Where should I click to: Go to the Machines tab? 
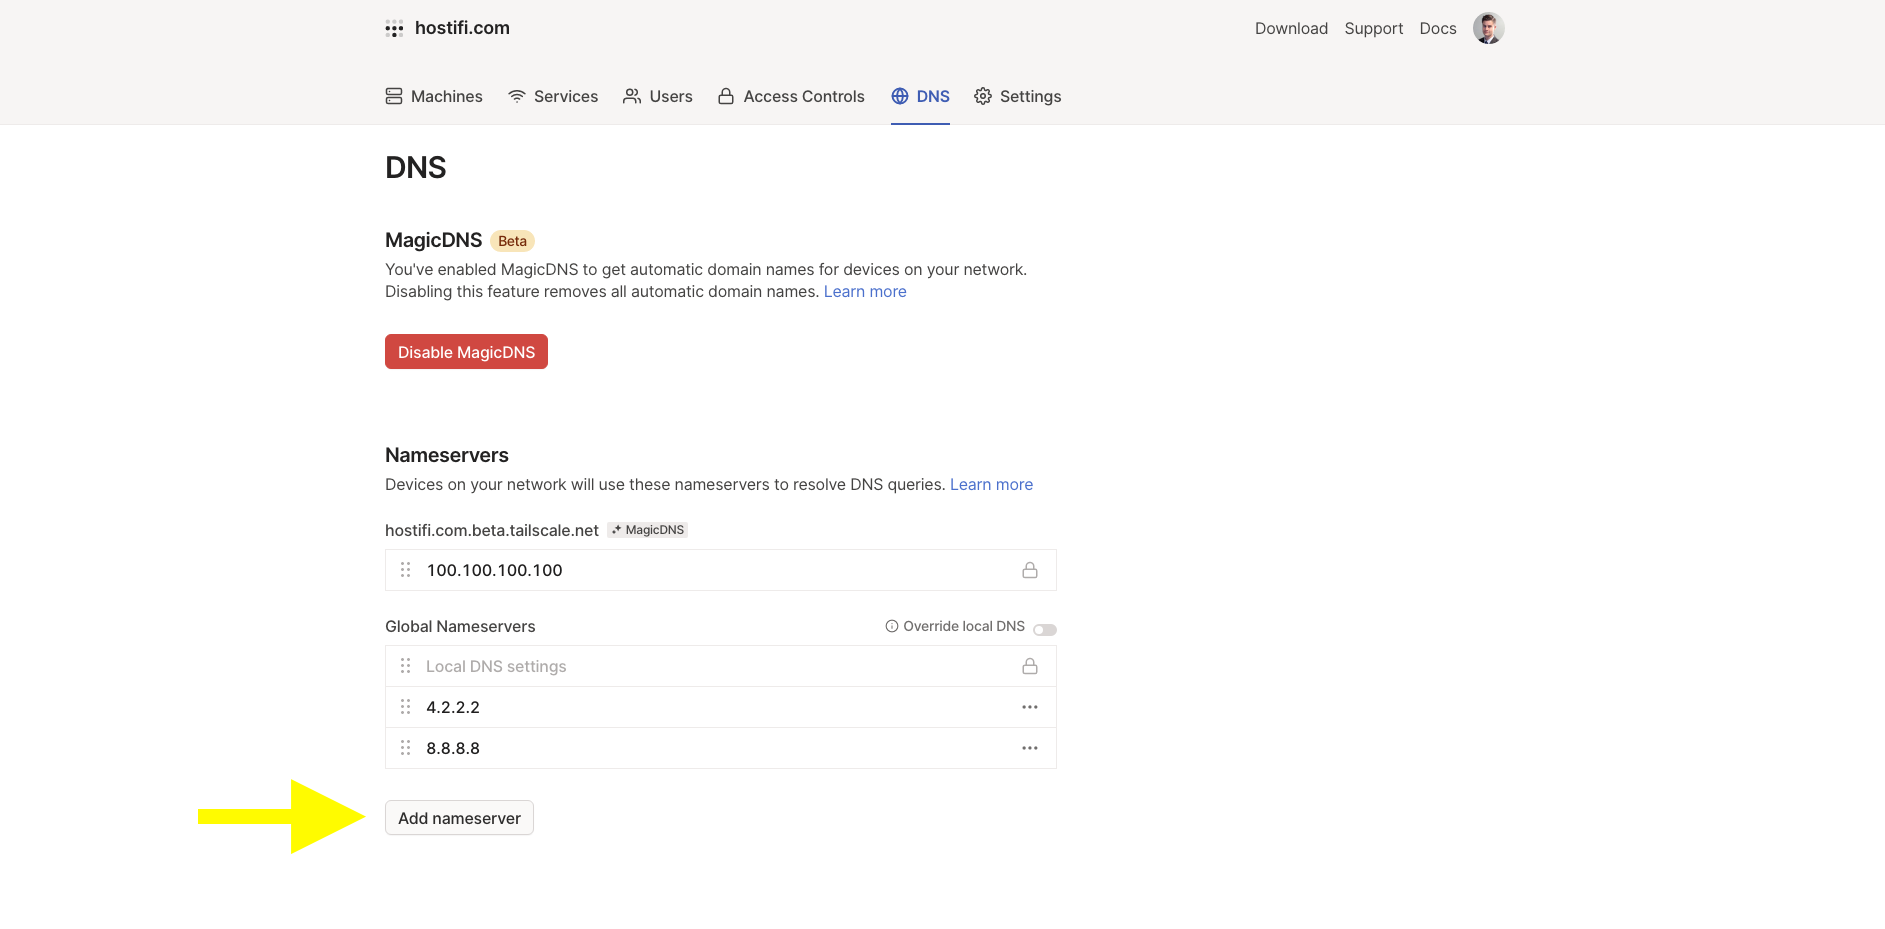[x=434, y=96]
